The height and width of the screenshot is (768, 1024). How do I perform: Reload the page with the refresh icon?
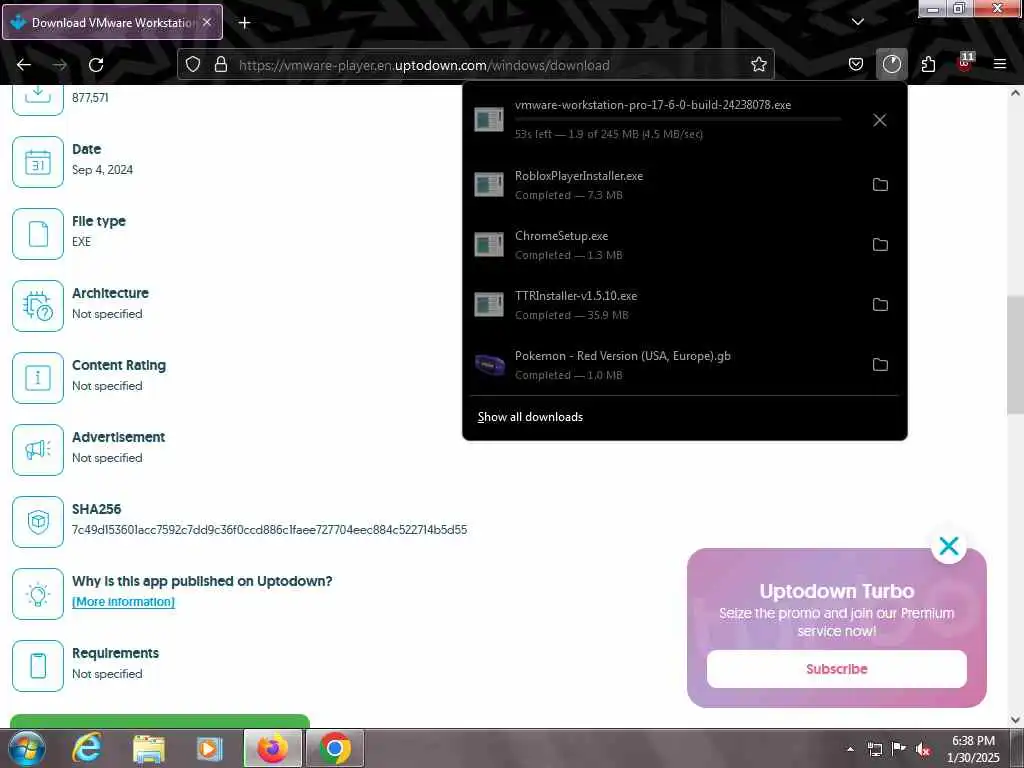pyautogui.click(x=96, y=65)
